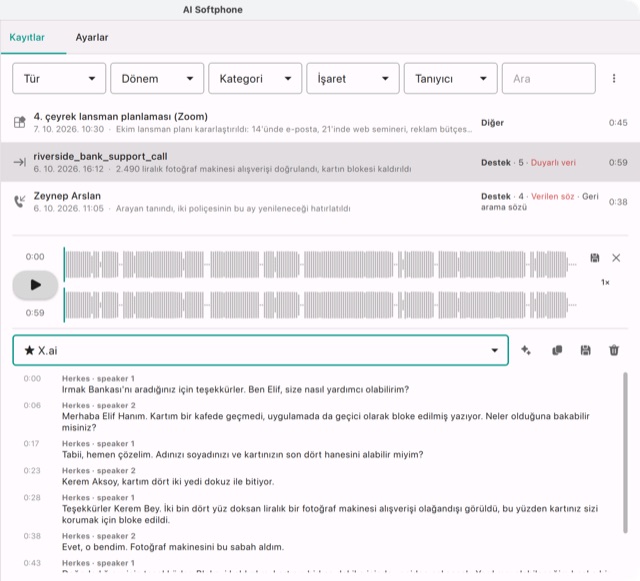The image size is (640, 581).
Task: Click the imported file arrow icon
Action: (20, 162)
